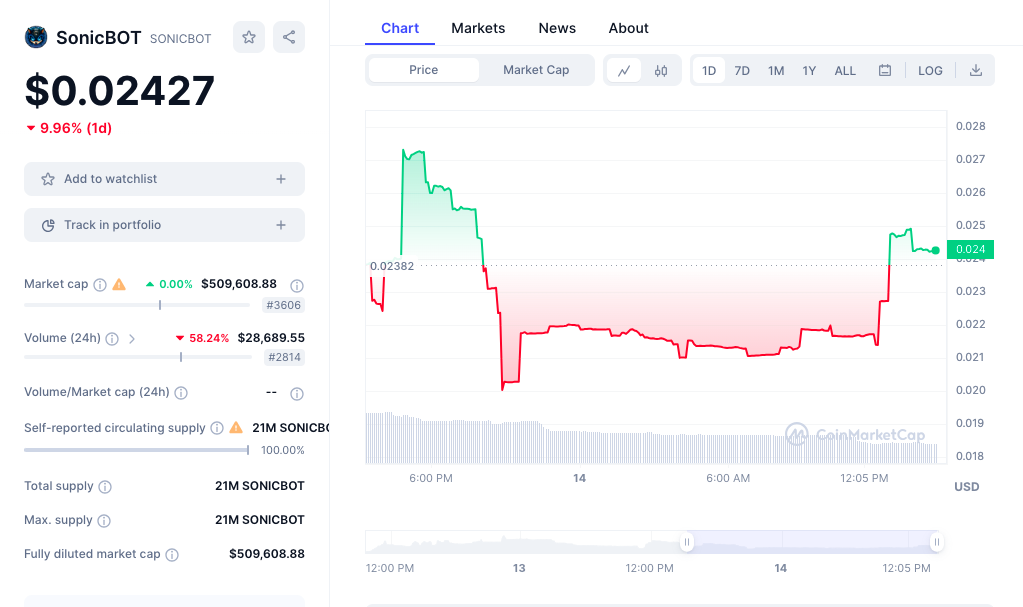Click the warning triangle next to Market cap

(119, 284)
